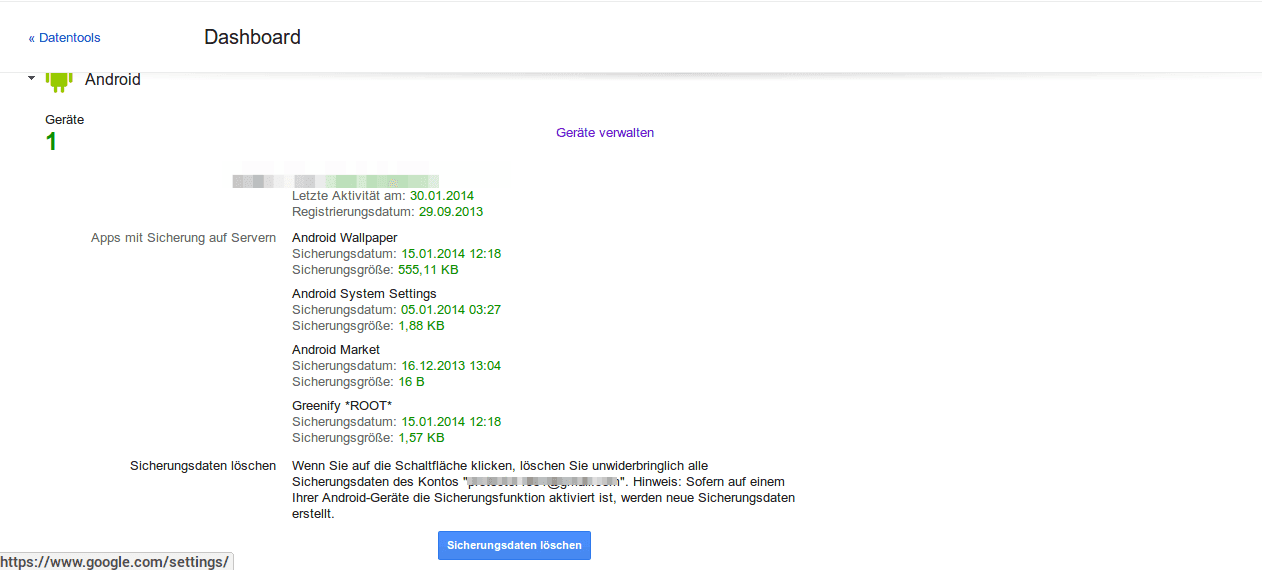Click the Letzte Aktivität date 30.01.2014
The width and height of the screenshot is (1262, 570).
pyautogui.click(x=442, y=196)
